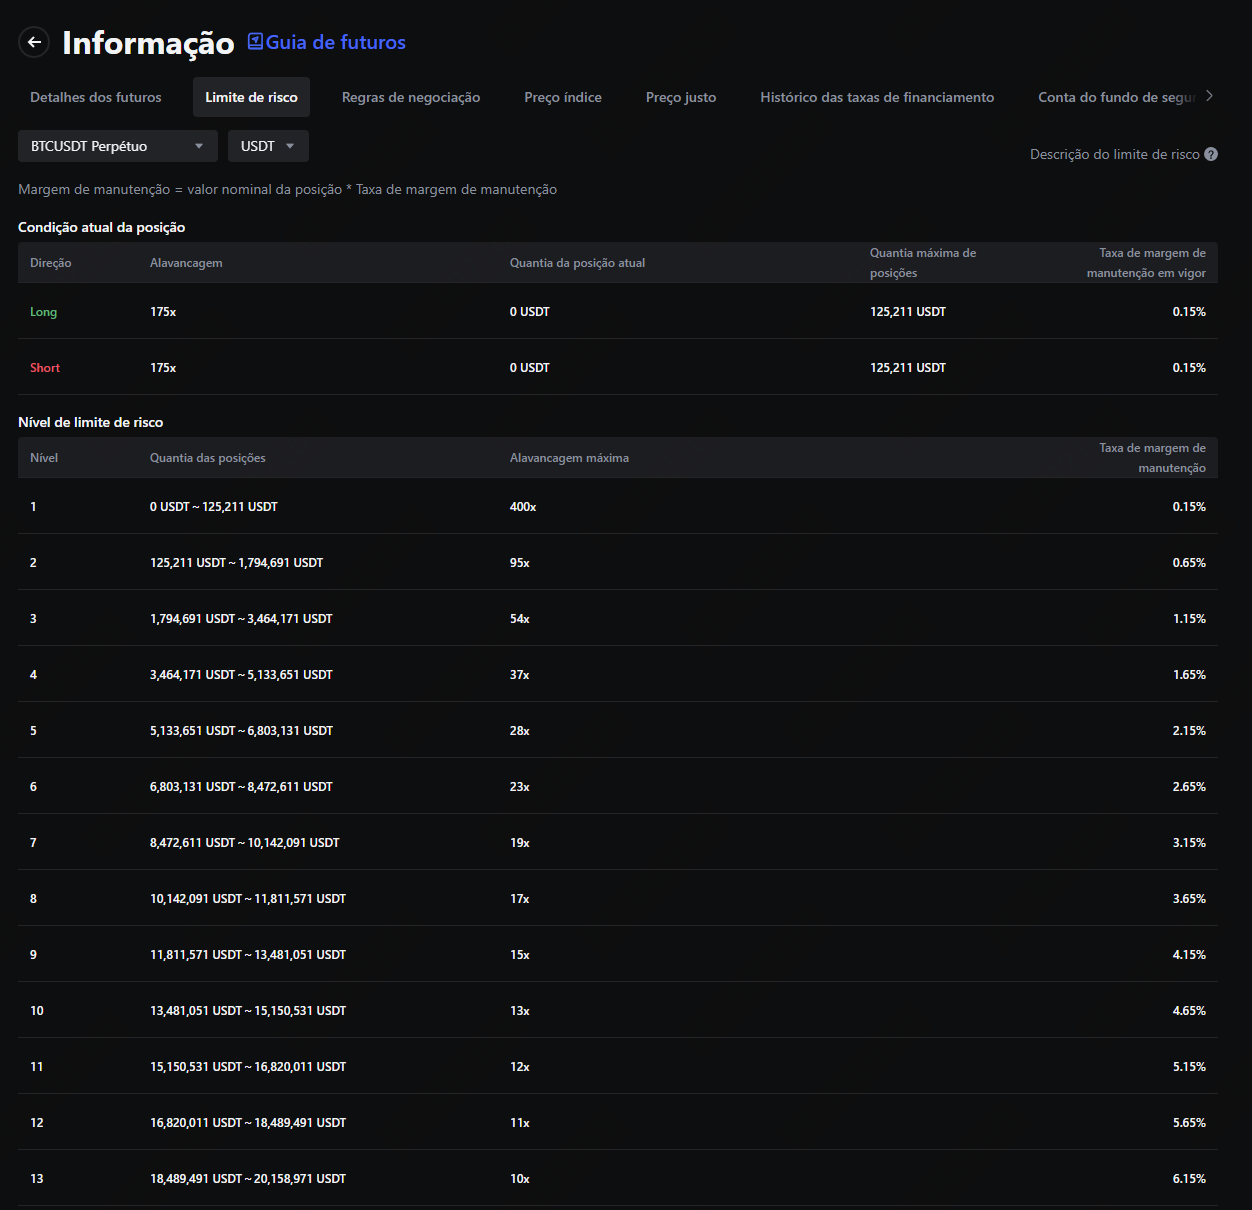Click the 15x maximum leverage value
This screenshot has width=1252, height=1210.
pyautogui.click(x=520, y=955)
